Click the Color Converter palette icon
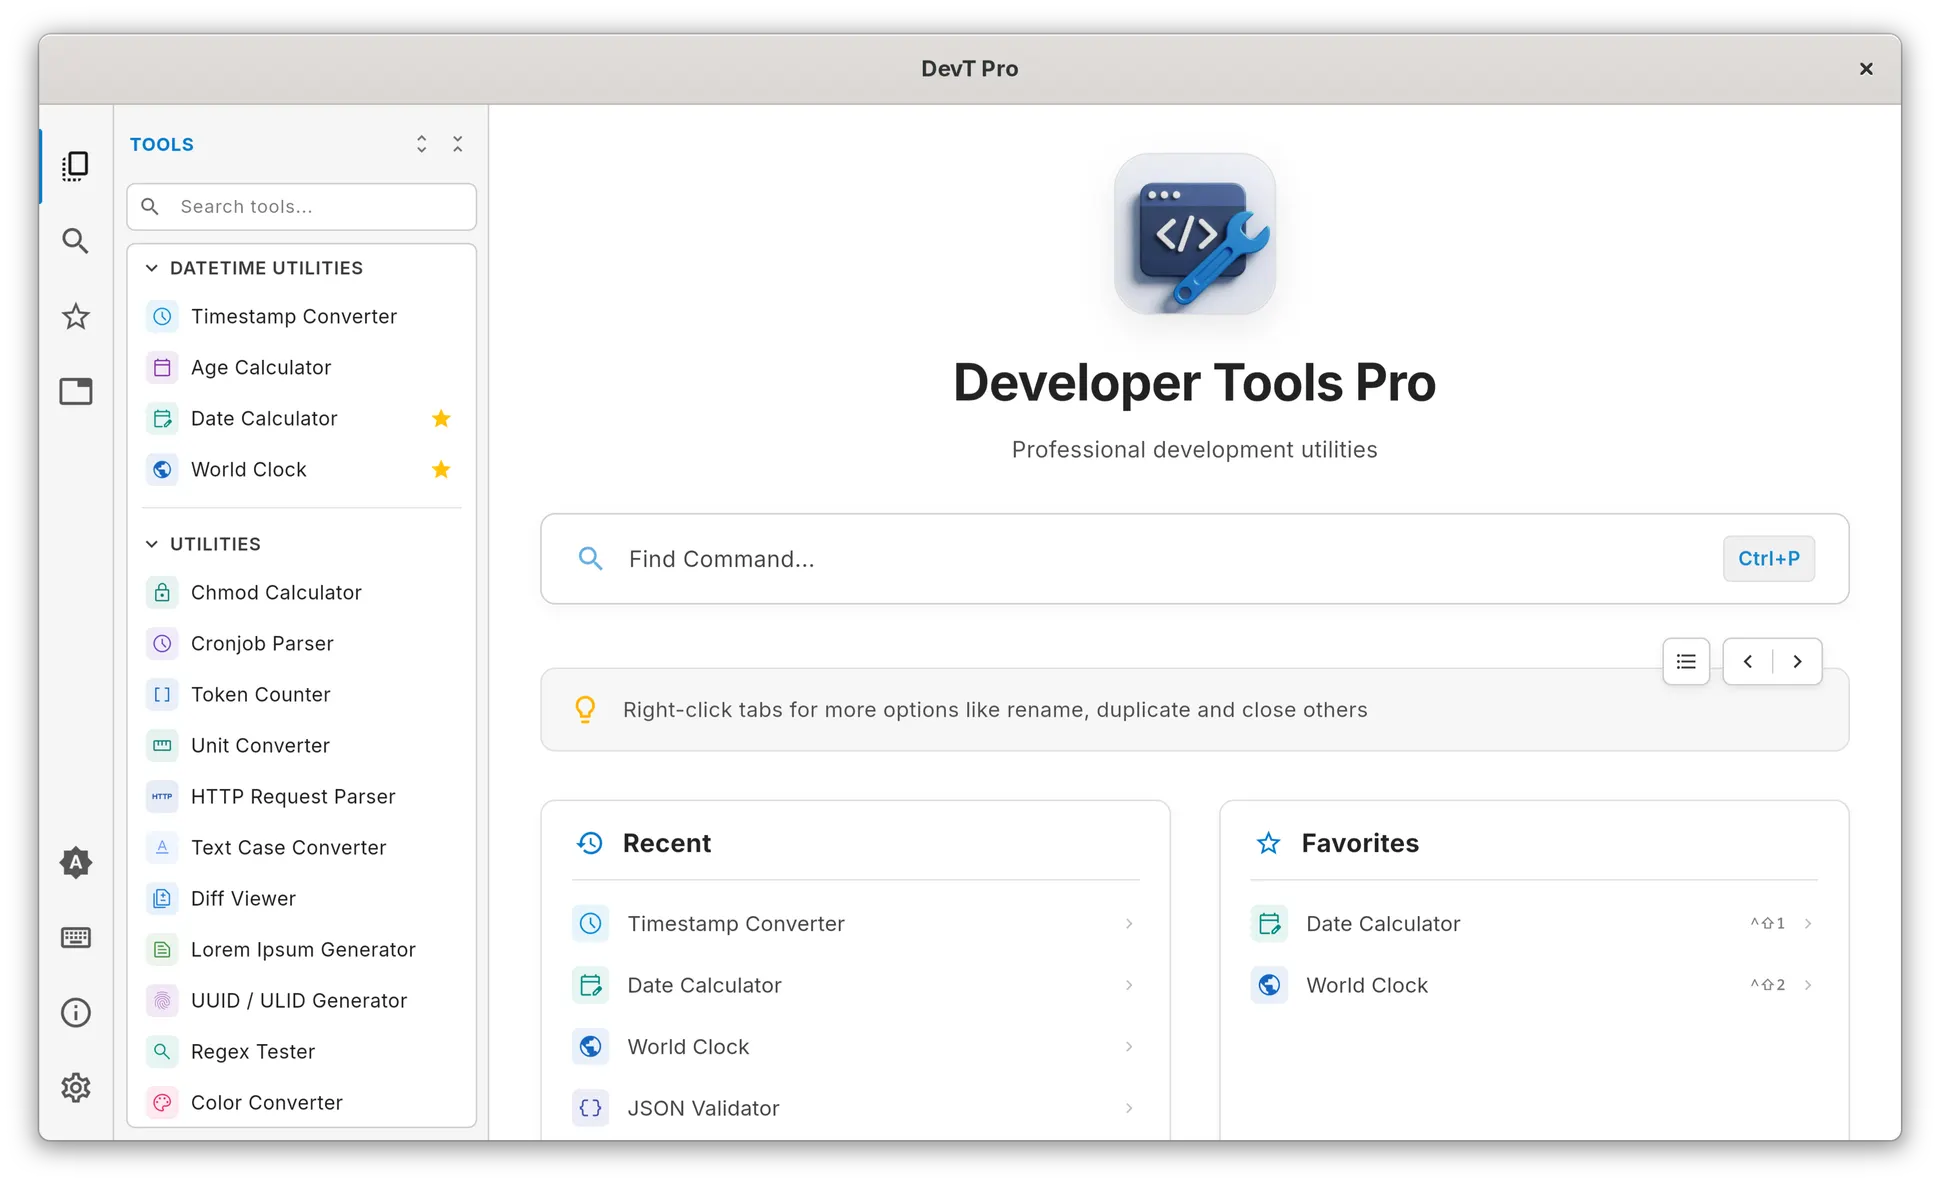This screenshot has width=1940, height=1184. (x=162, y=1102)
